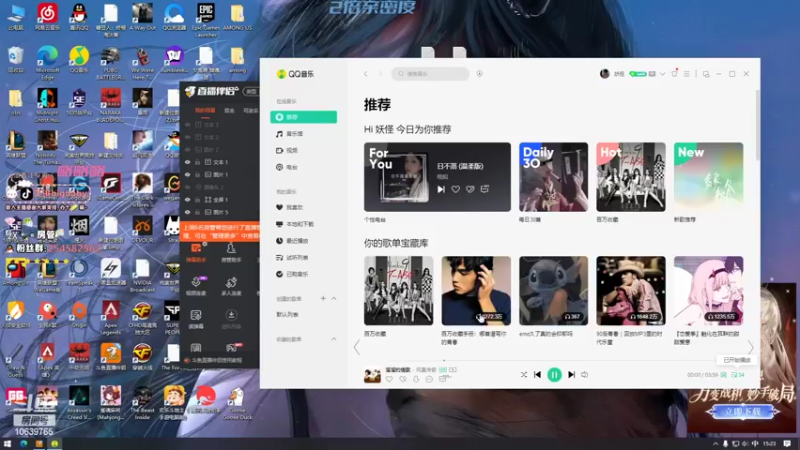800x450 pixels.
Task: Open the play queue with 34 songs
Action: click(738, 374)
